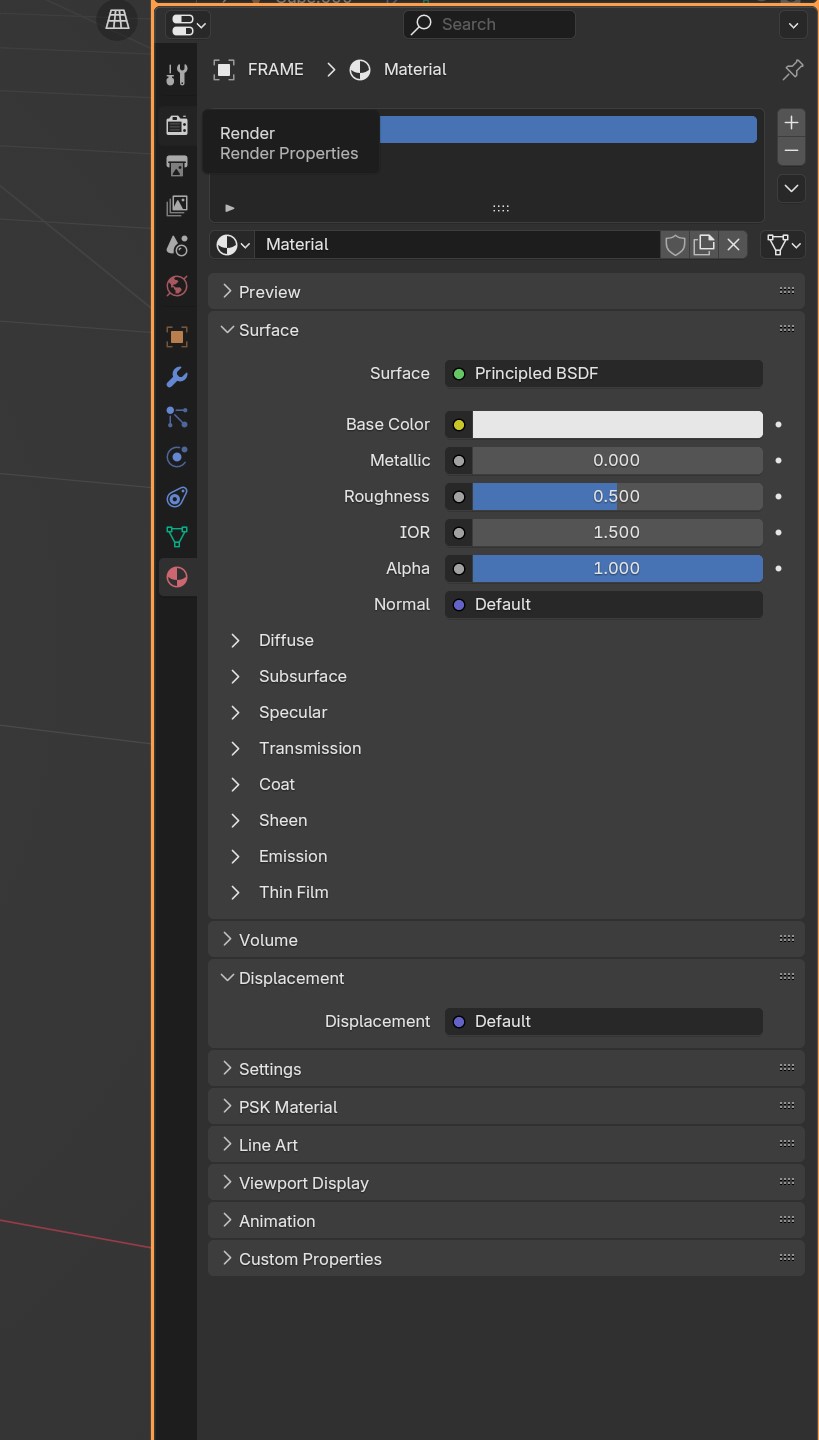819x1440 pixels.
Task: Open the properties options dropdown at top right
Action: pyautogui.click(x=793, y=24)
